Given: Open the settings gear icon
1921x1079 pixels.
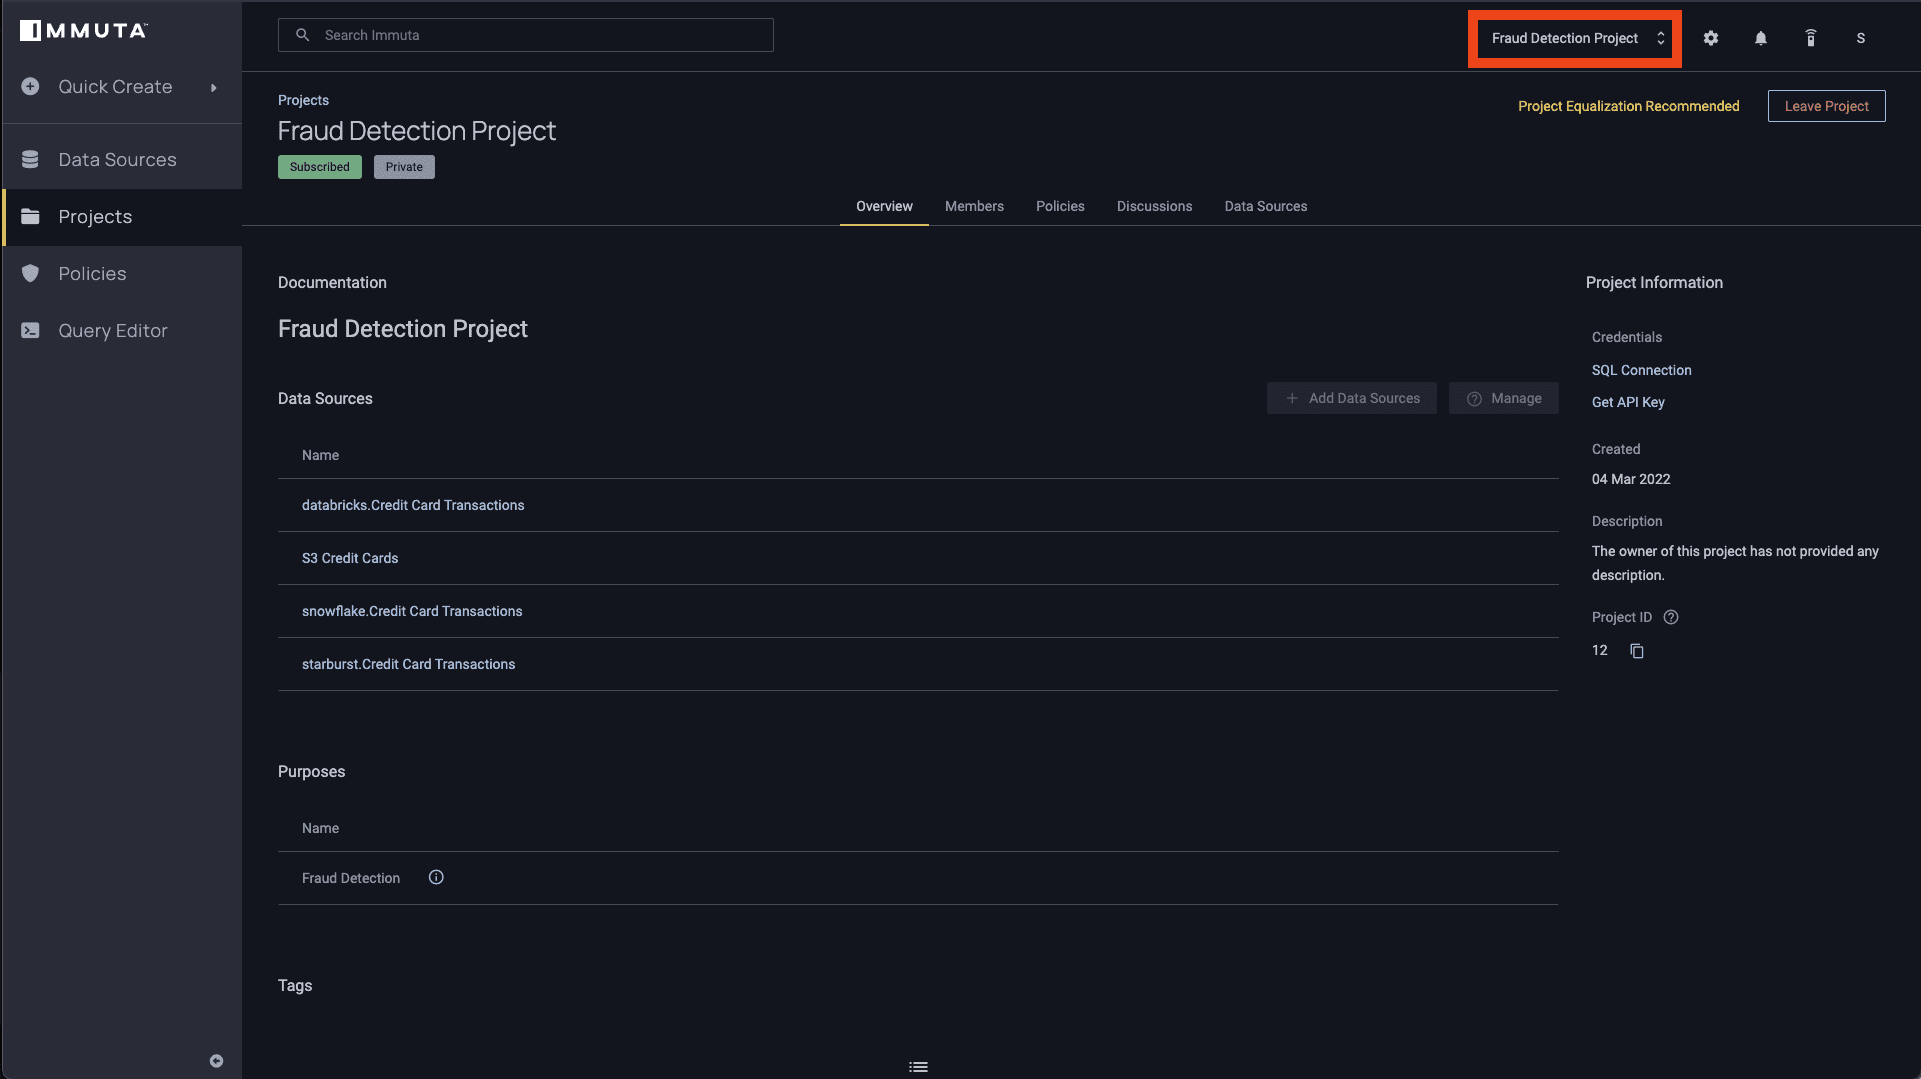Looking at the screenshot, I should 1711,38.
